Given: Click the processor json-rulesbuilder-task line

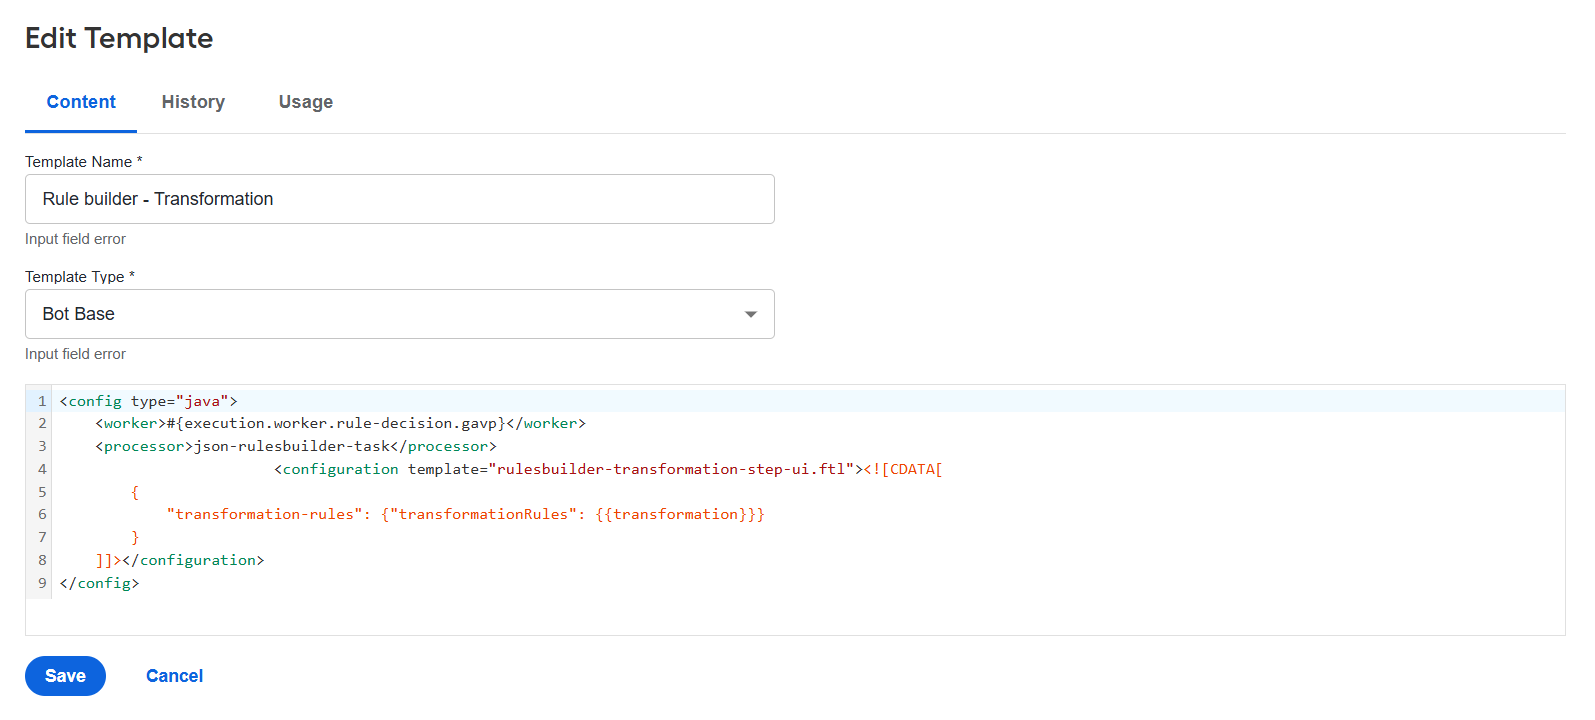Looking at the screenshot, I should (x=296, y=446).
